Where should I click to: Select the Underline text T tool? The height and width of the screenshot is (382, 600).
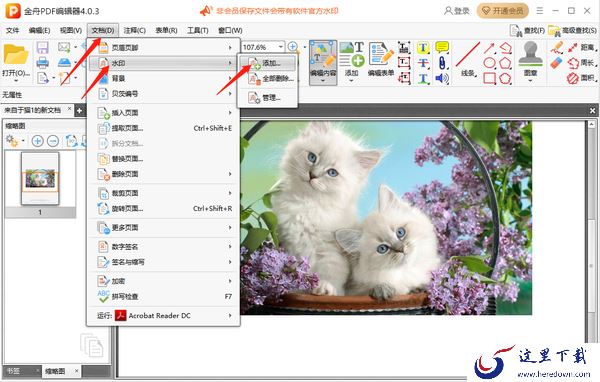[423, 78]
